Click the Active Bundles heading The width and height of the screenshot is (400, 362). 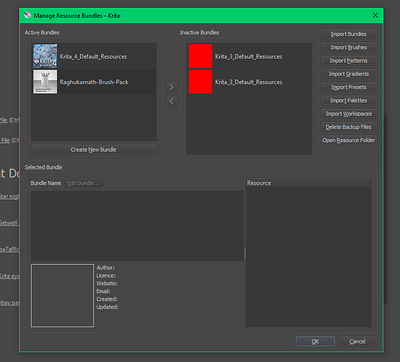click(x=42, y=33)
